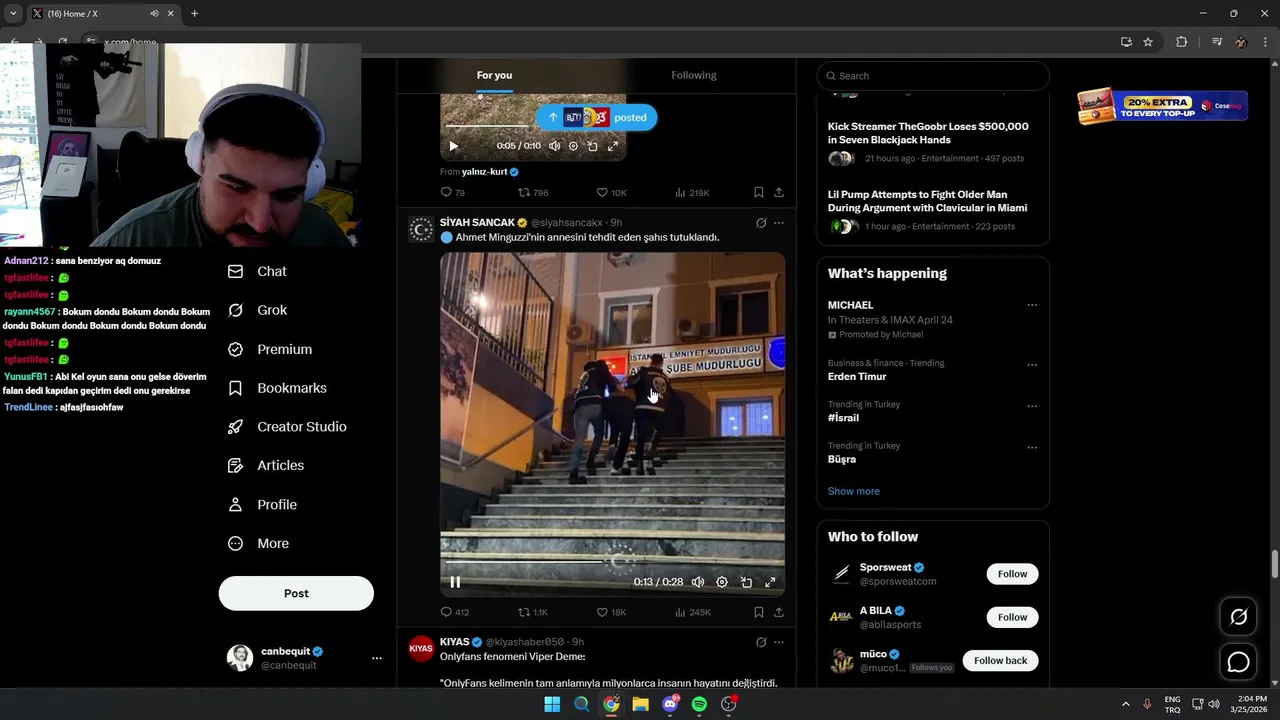Open Erden Timur trend more options

[x=1032, y=365]
